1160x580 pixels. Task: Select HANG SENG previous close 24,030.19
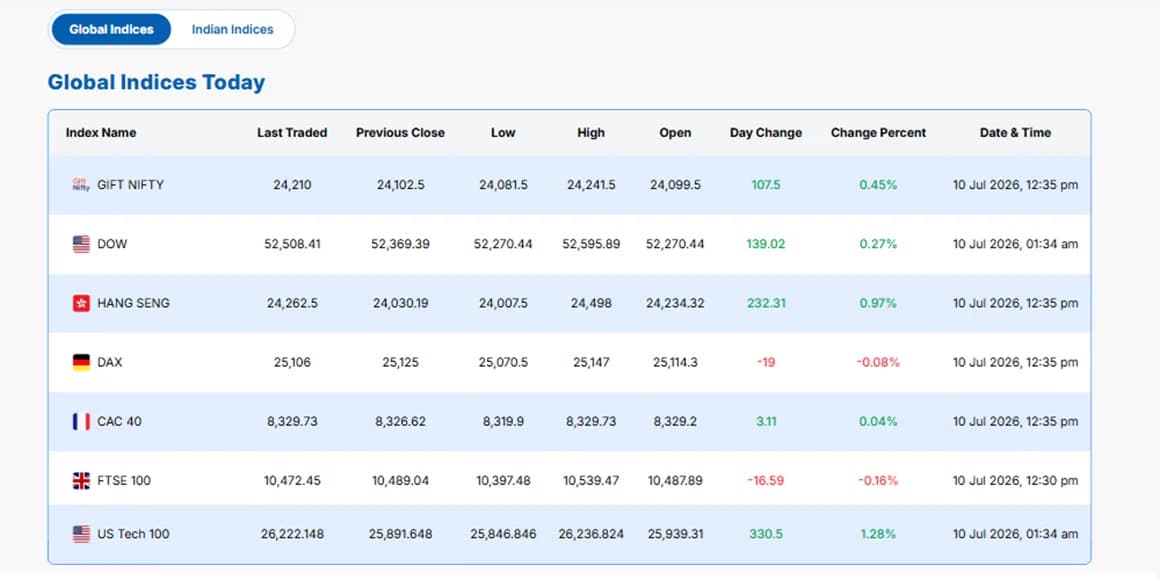(400, 303)
